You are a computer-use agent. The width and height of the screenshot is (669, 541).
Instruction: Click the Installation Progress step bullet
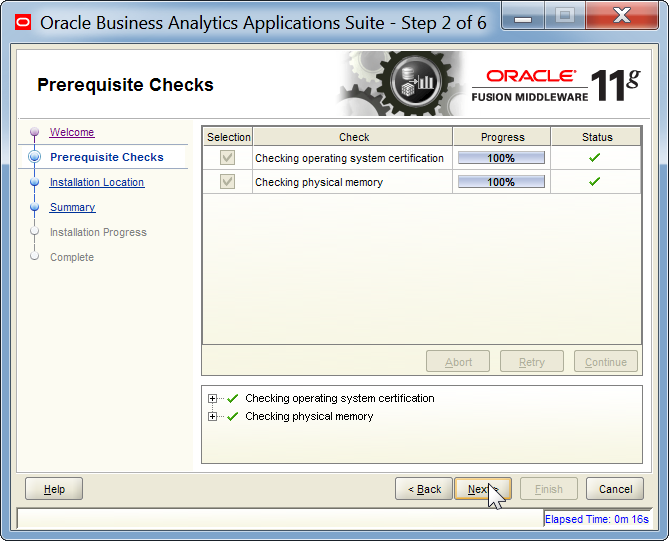35,231
